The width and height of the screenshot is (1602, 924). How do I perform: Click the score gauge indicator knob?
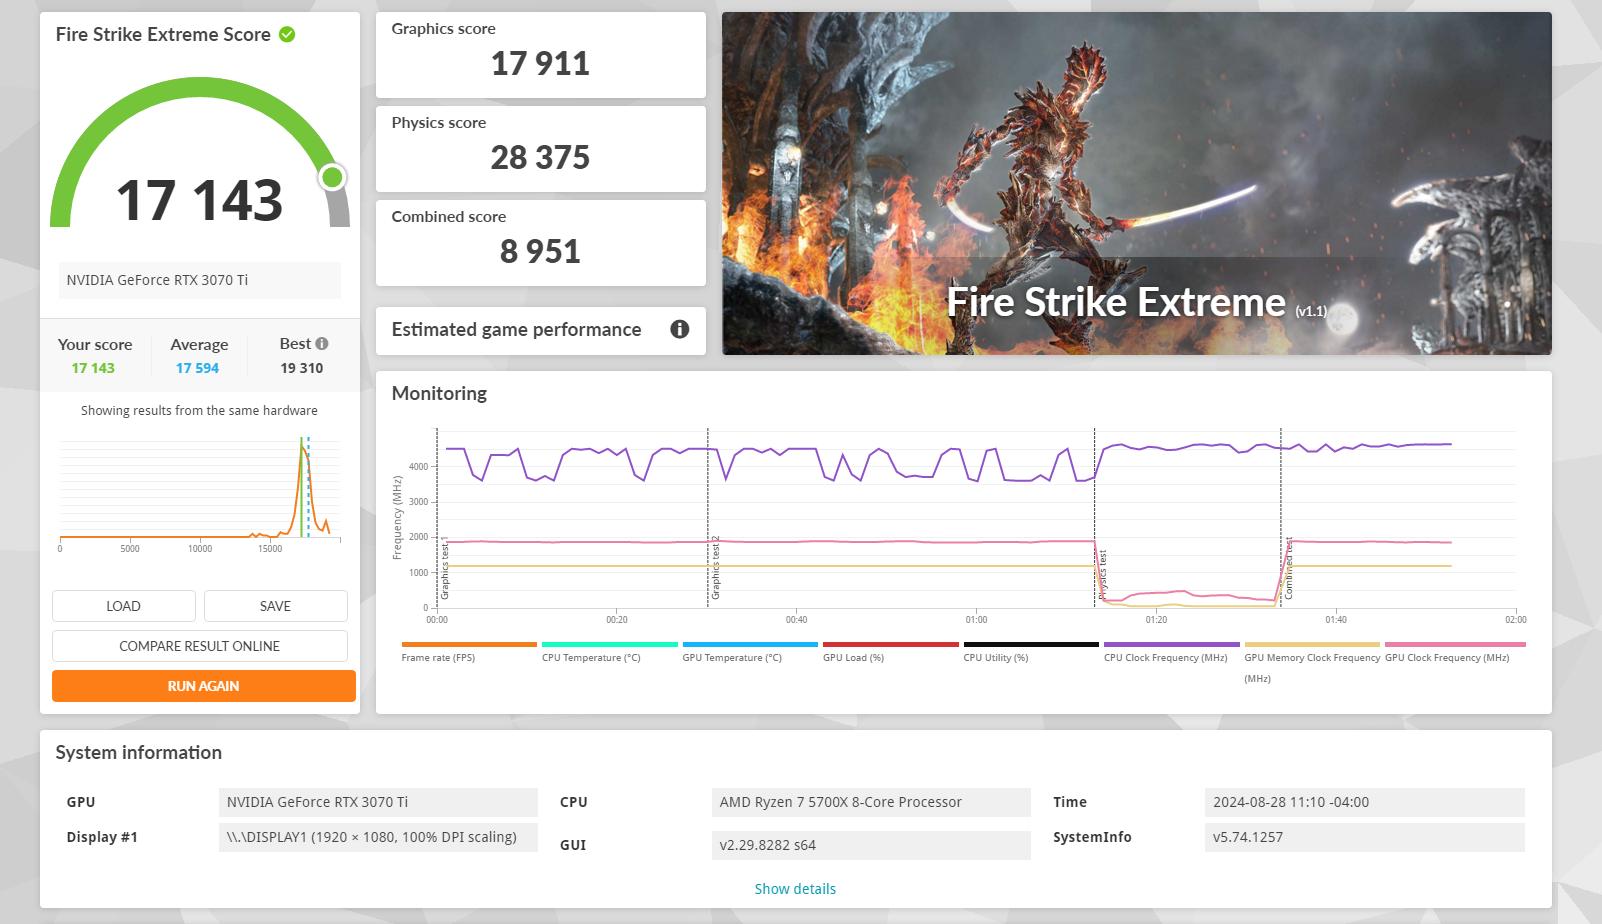click(x=333, y=177)
